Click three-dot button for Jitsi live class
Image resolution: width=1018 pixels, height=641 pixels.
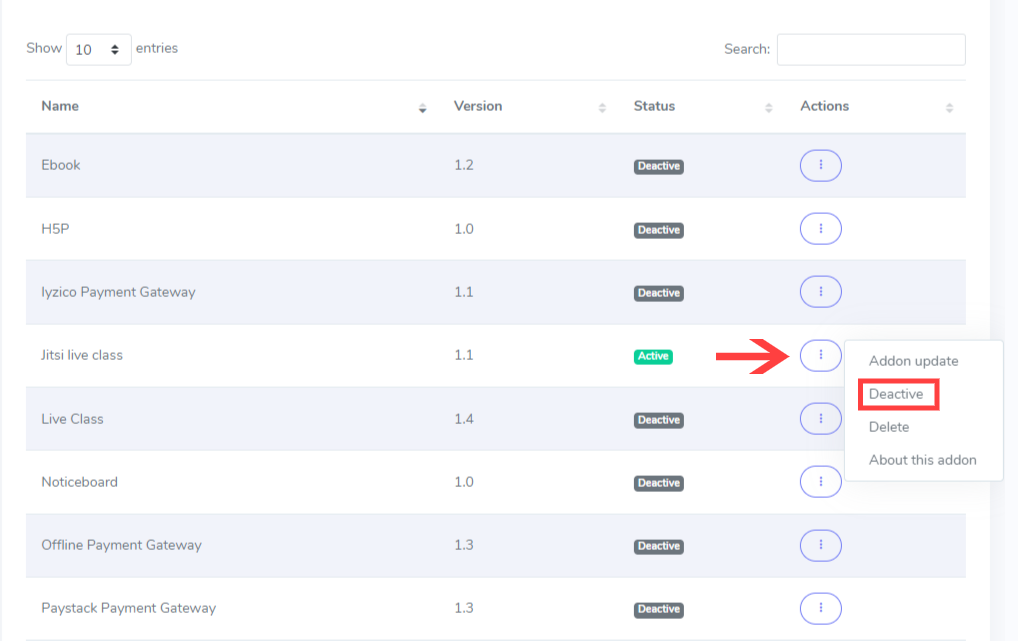point(820,355)
